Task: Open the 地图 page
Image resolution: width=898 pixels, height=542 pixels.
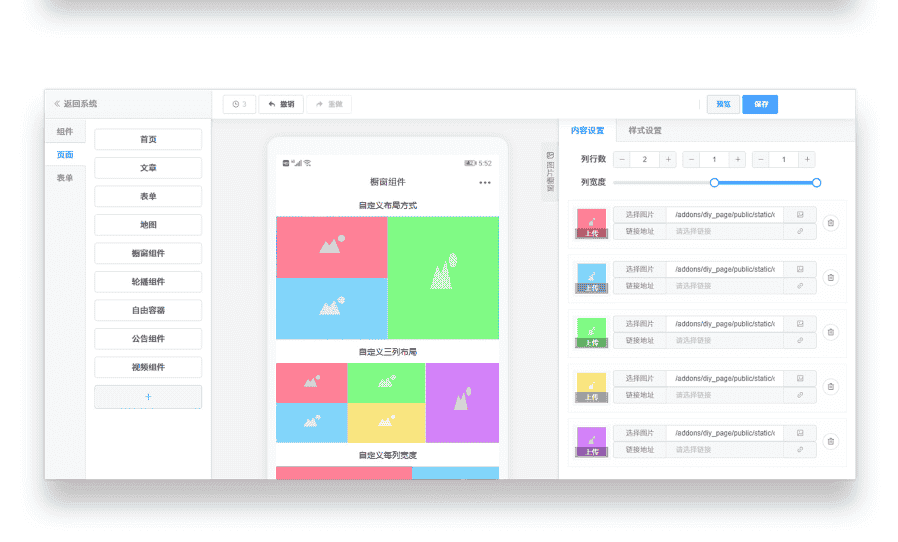Action: (148, 225)
